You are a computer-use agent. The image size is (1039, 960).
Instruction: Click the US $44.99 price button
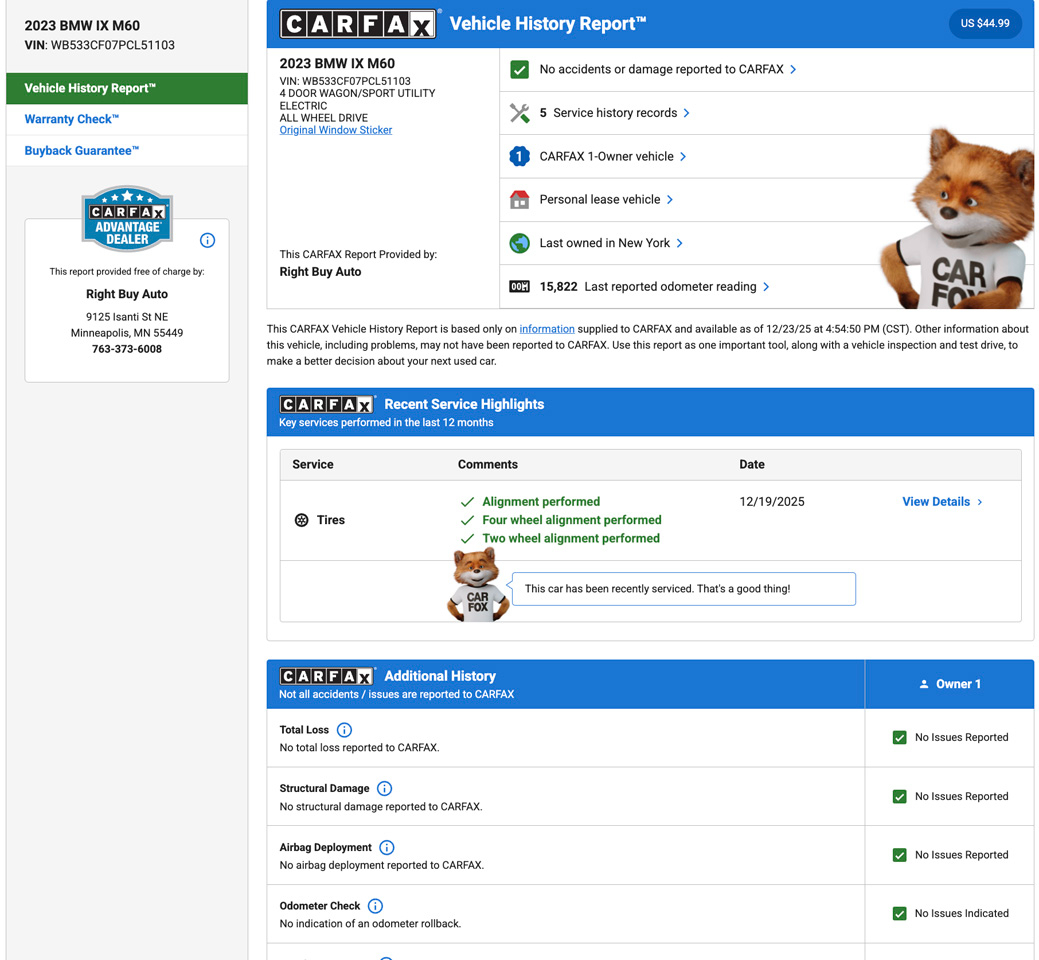pos(984,23)
